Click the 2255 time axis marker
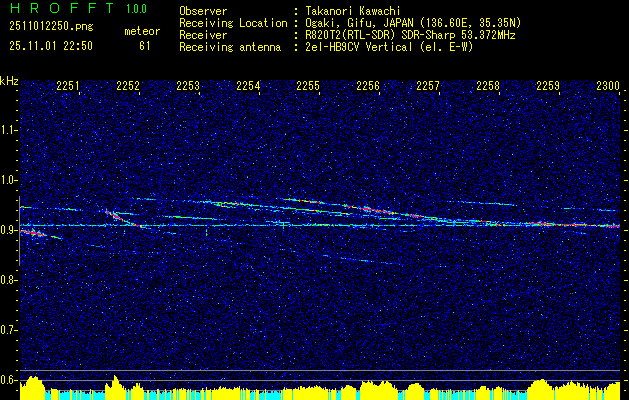The width and height of the screenshot is (629, 400). (x=308, y=85)
